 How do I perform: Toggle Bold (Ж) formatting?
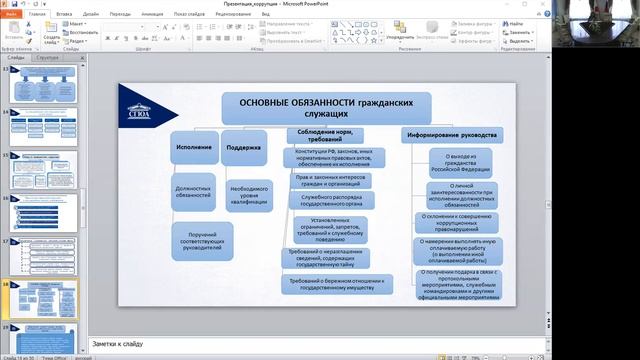click(x=108, y=38)
